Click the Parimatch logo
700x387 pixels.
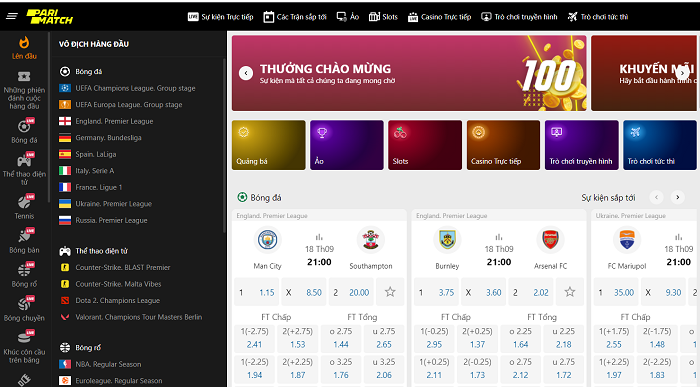(x=49, y=17)
